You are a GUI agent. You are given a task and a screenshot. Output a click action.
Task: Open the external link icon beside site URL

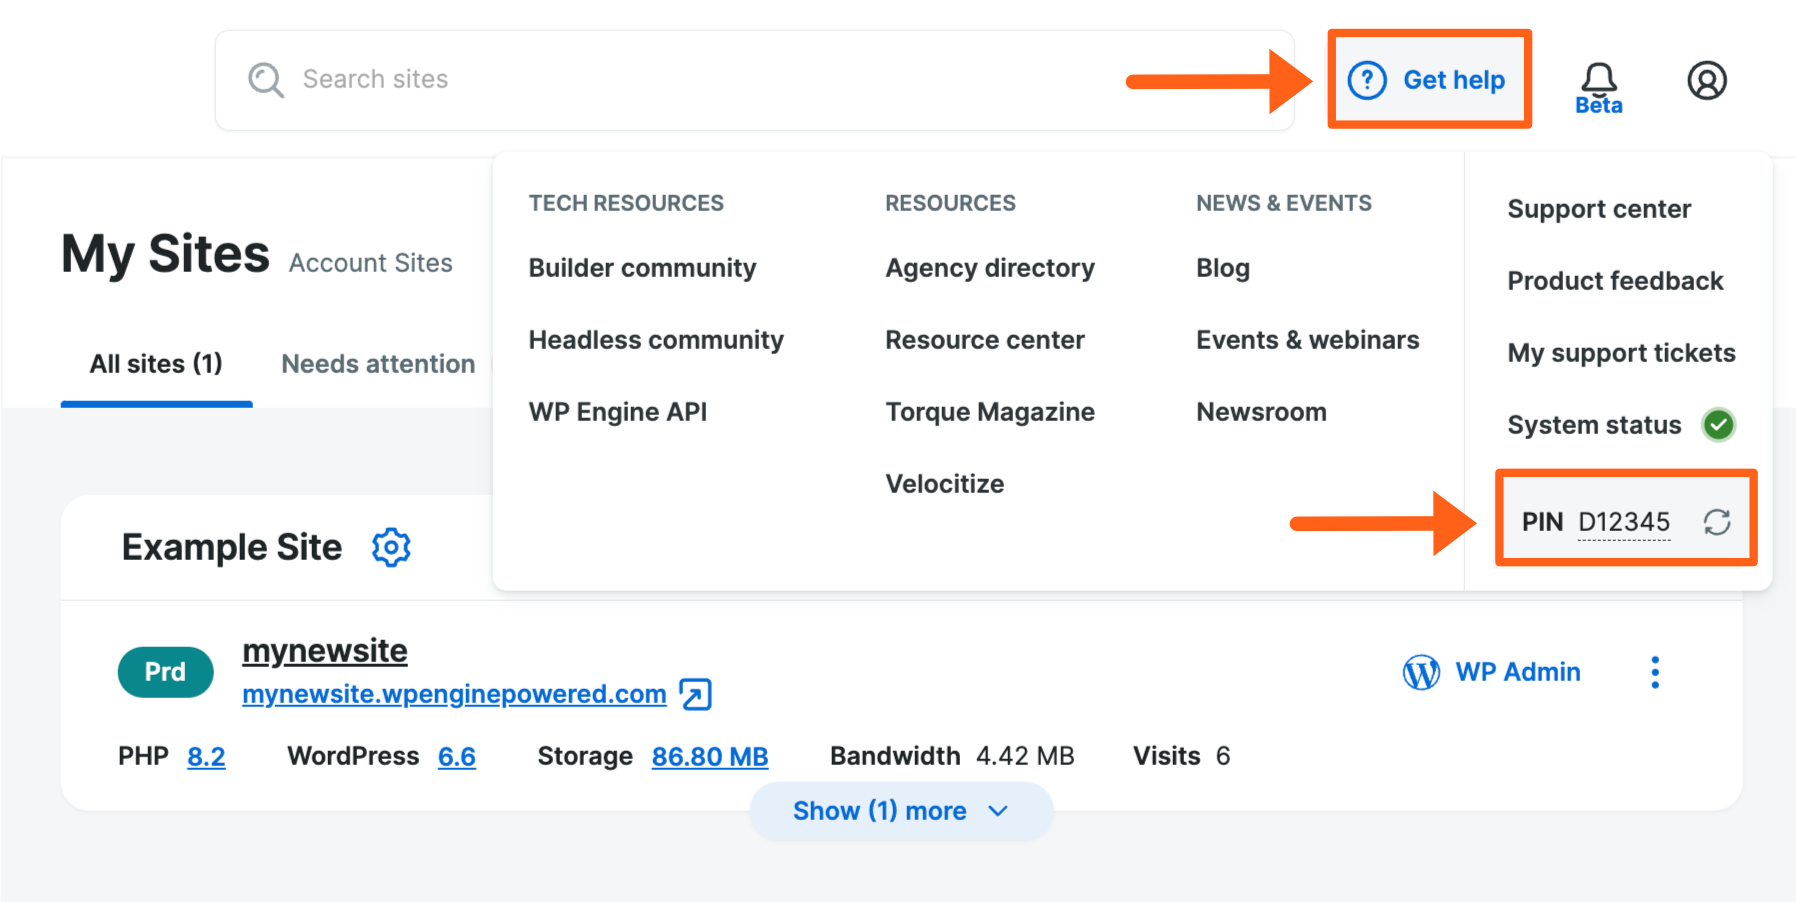pyautogui.click(x=695, y=694)
